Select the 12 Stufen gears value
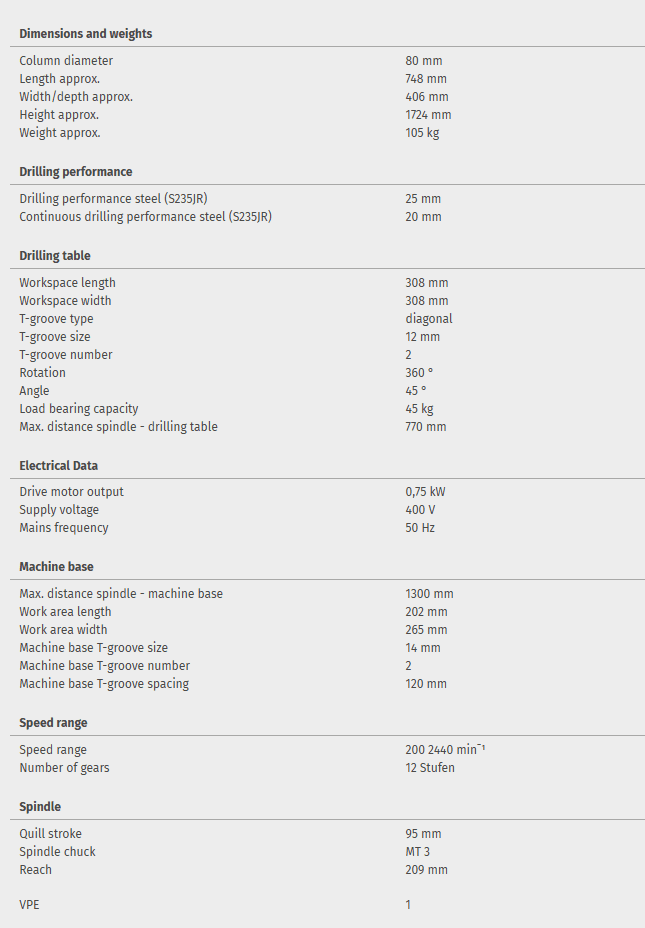Image resolution: width=645 pixels, height=928 pixels. click(x=430, y=768)
